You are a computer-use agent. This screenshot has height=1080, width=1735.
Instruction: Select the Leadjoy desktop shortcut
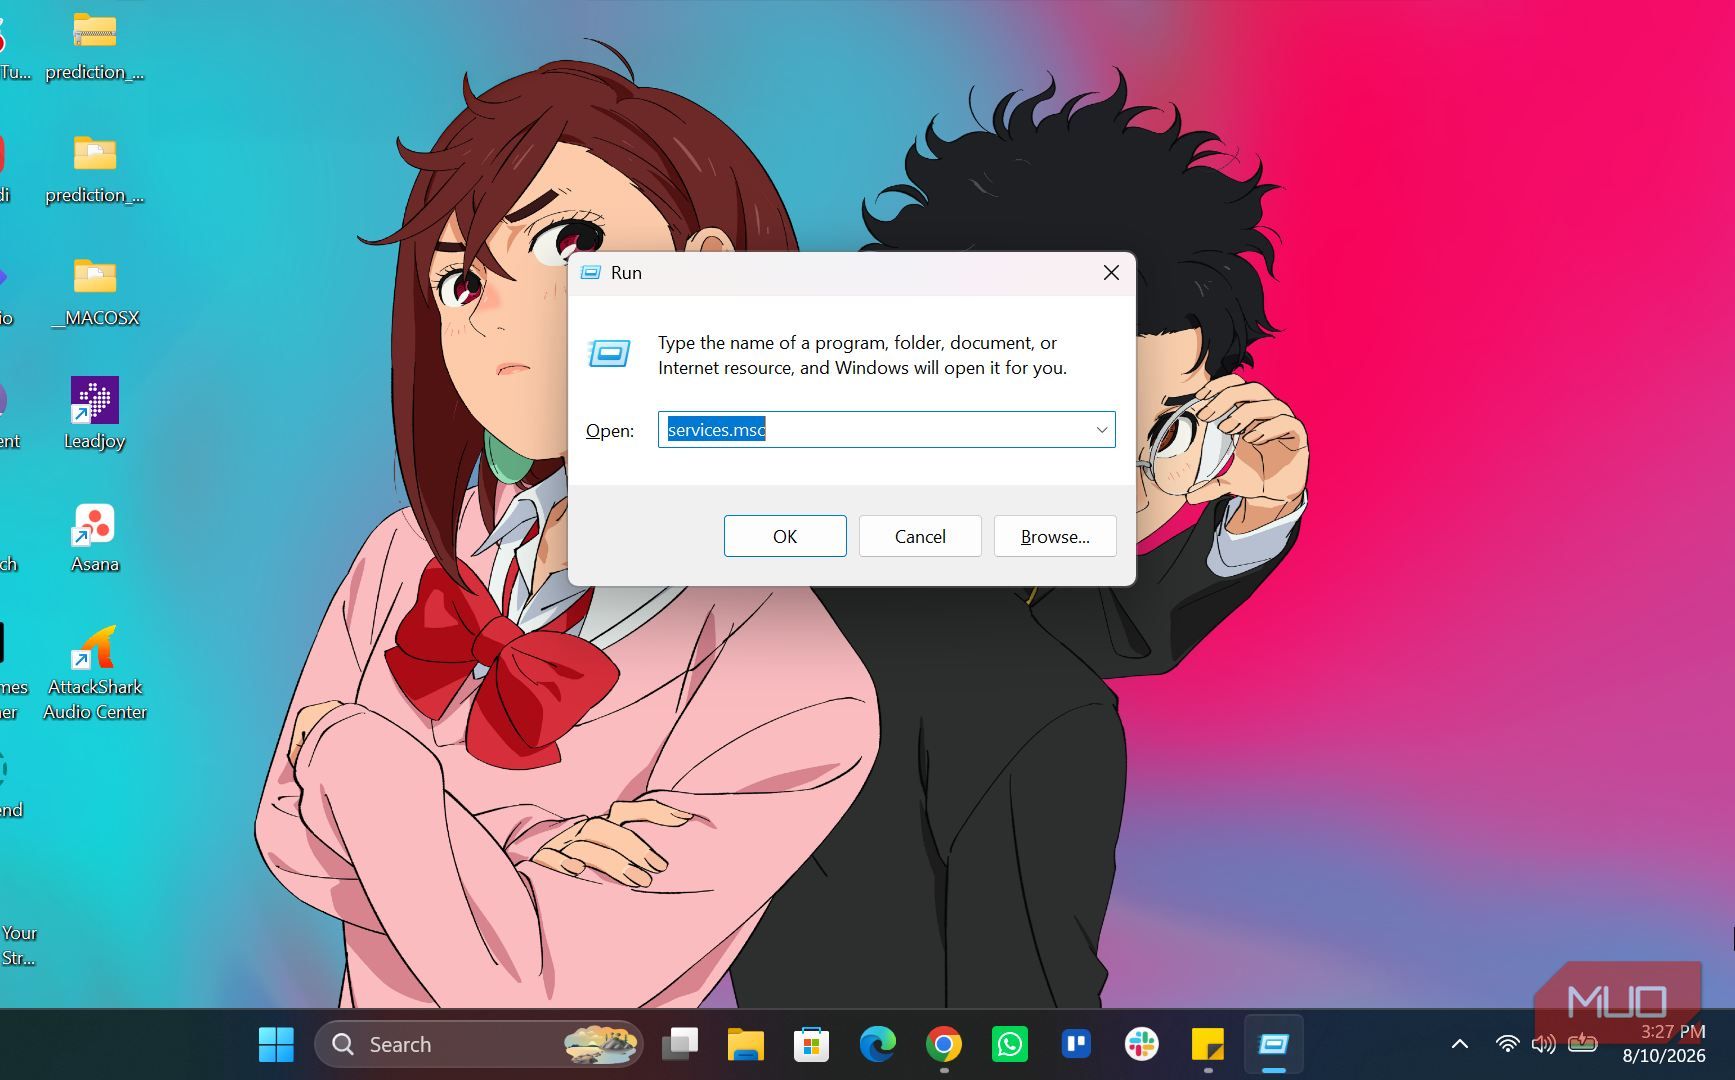(95, 414)
